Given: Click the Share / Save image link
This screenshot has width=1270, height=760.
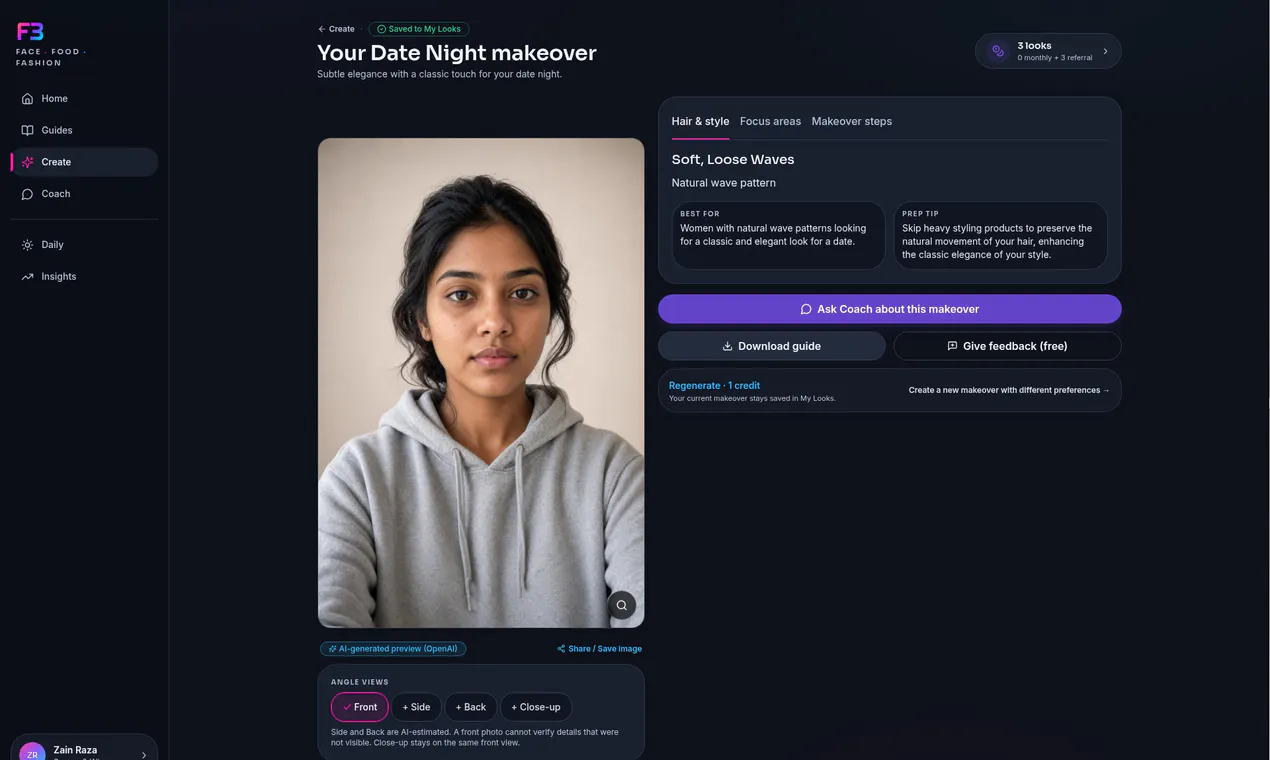Looking at the screenshot, I should tap(600, 649).
